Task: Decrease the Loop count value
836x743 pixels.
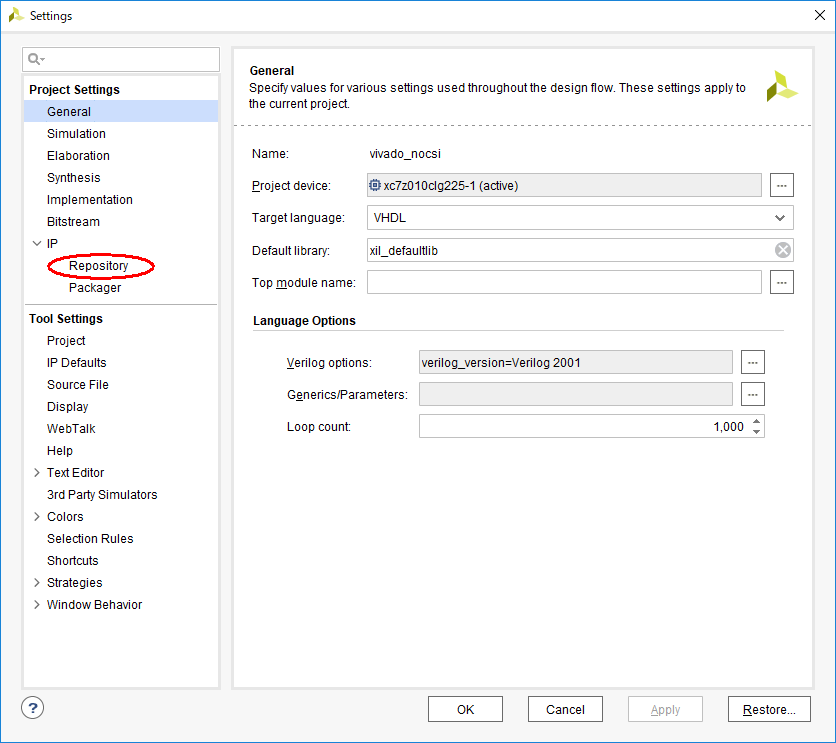Action: click(757, 432)
